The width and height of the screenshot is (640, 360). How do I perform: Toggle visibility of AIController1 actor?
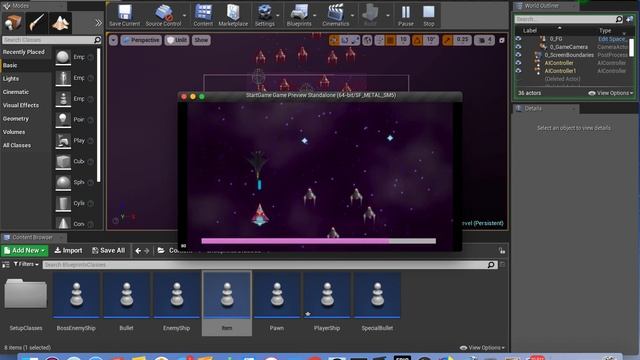click(x=518, y=71)
